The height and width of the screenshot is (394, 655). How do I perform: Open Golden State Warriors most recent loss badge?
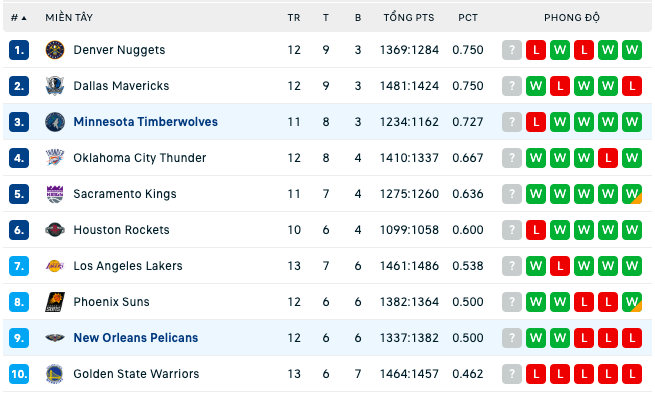[632, 374]
